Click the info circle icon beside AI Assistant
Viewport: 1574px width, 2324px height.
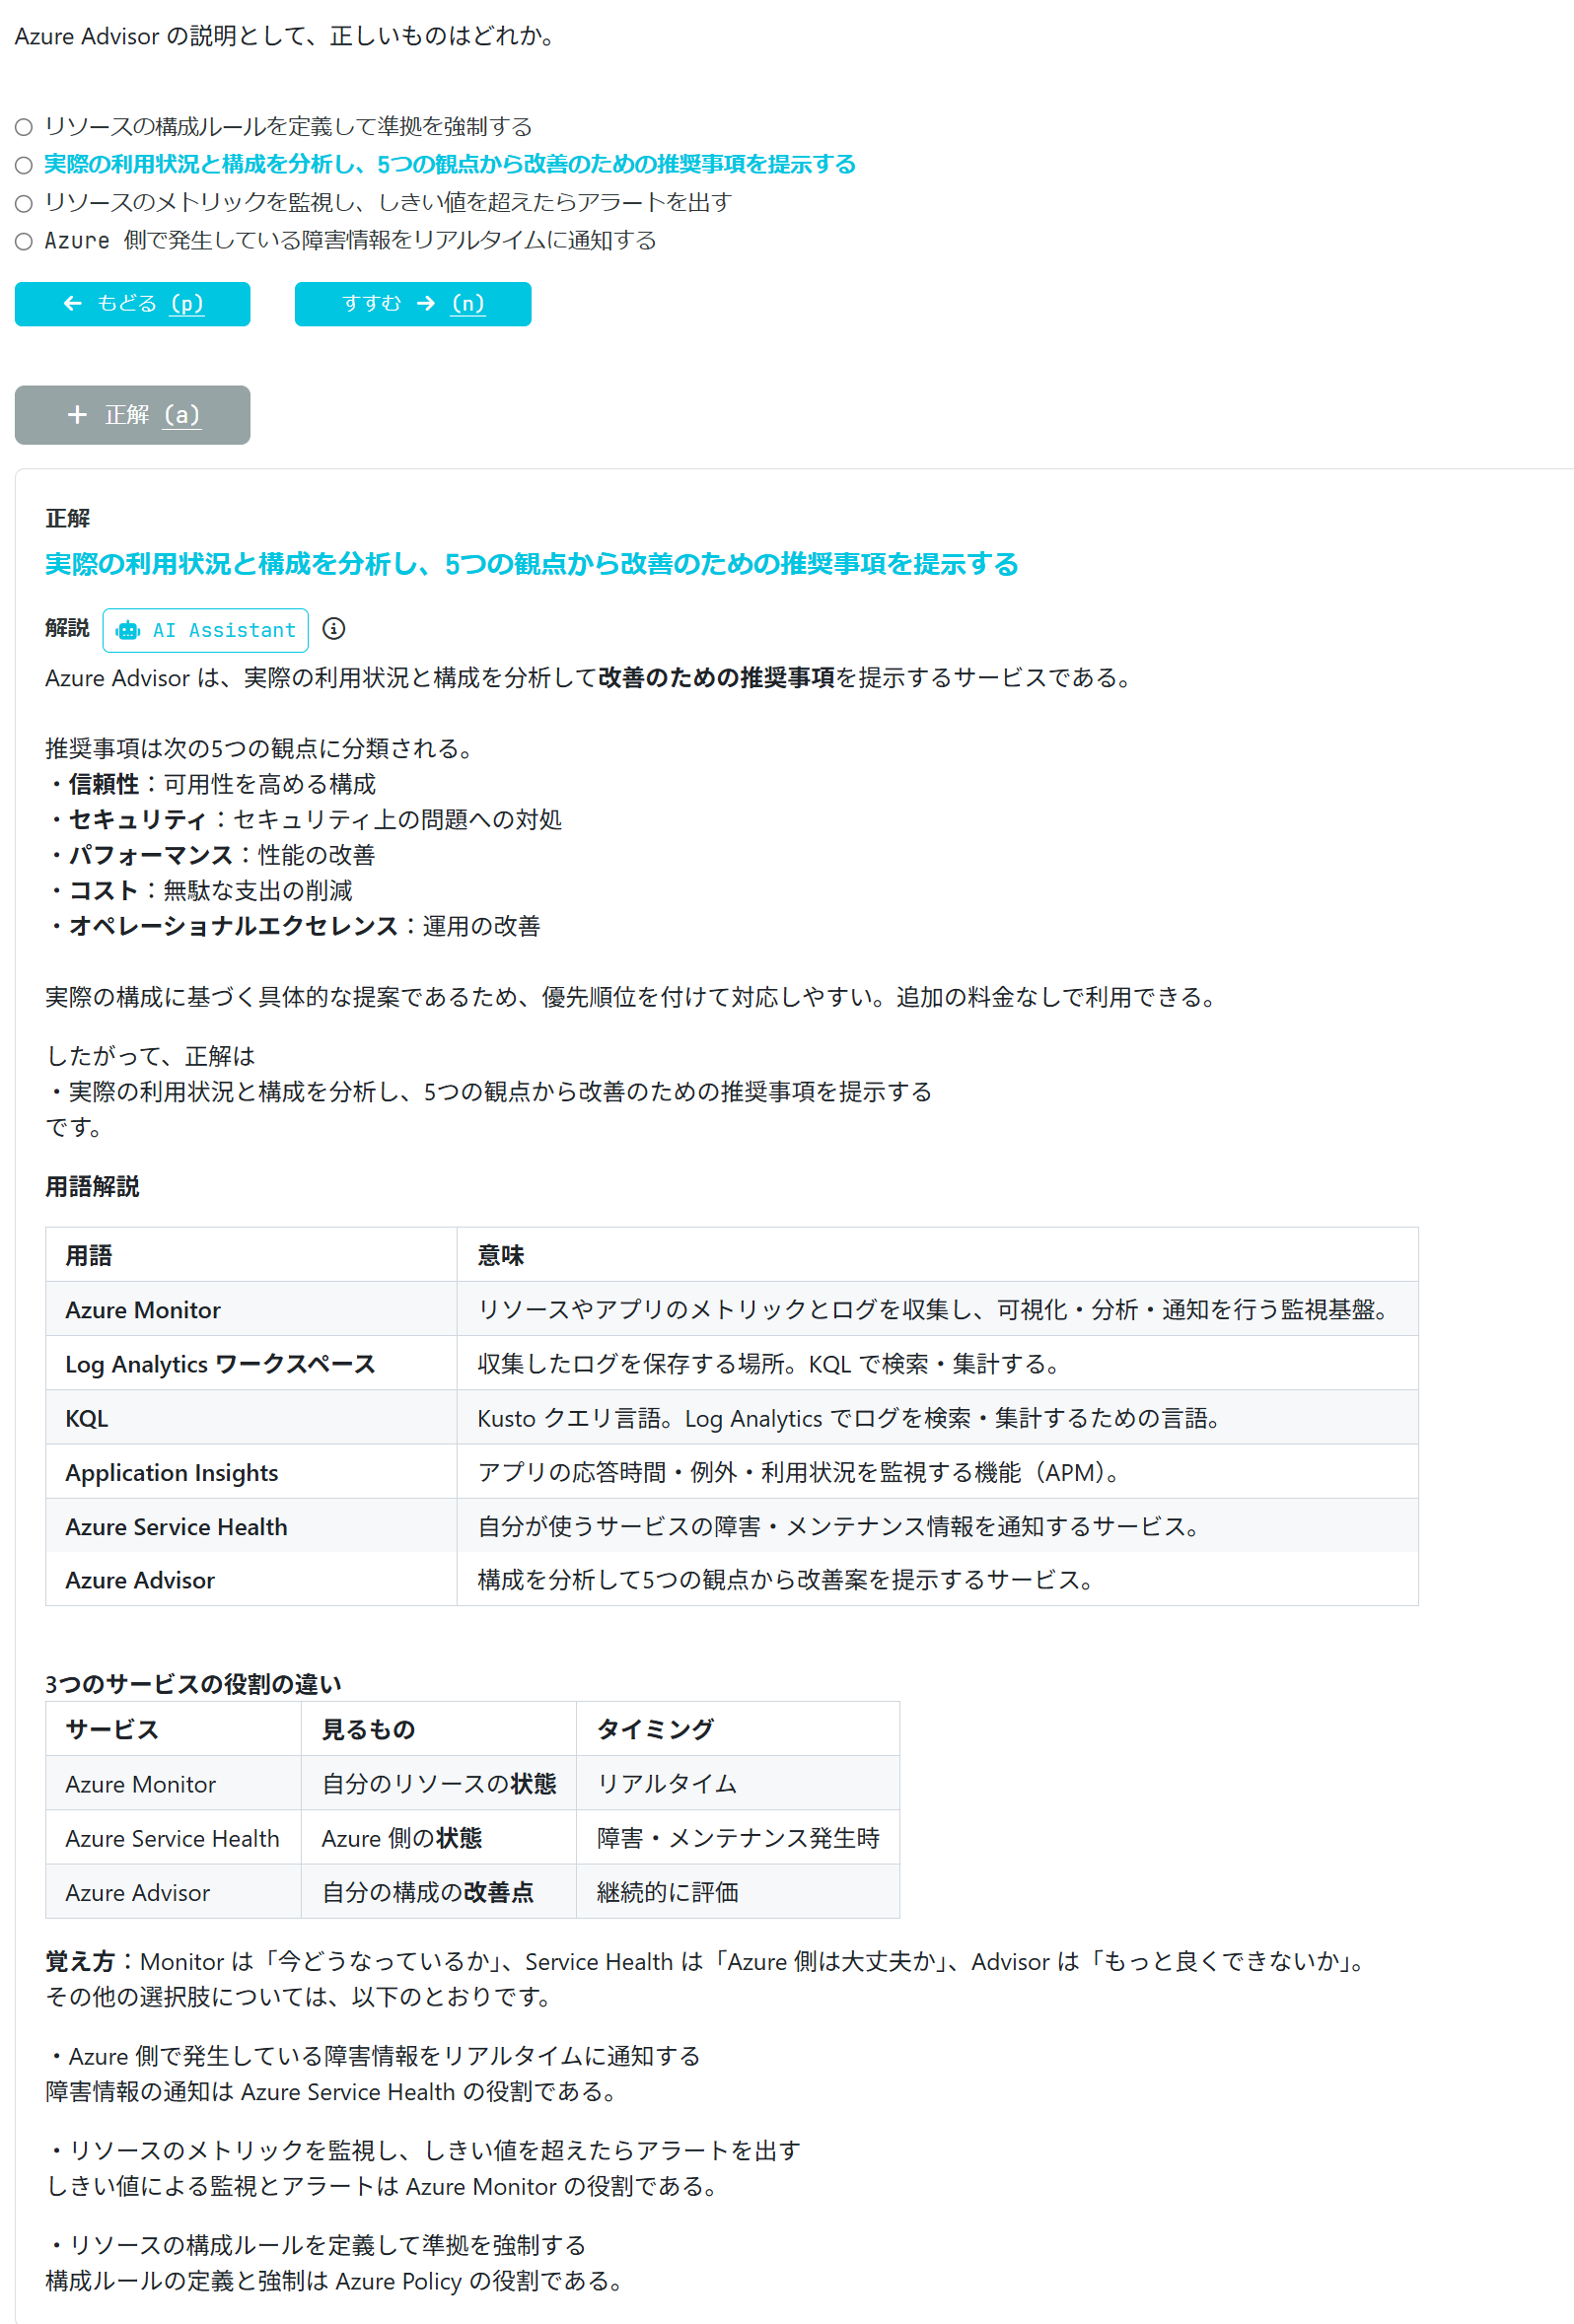pyautogui.click(x=334, y=629)
